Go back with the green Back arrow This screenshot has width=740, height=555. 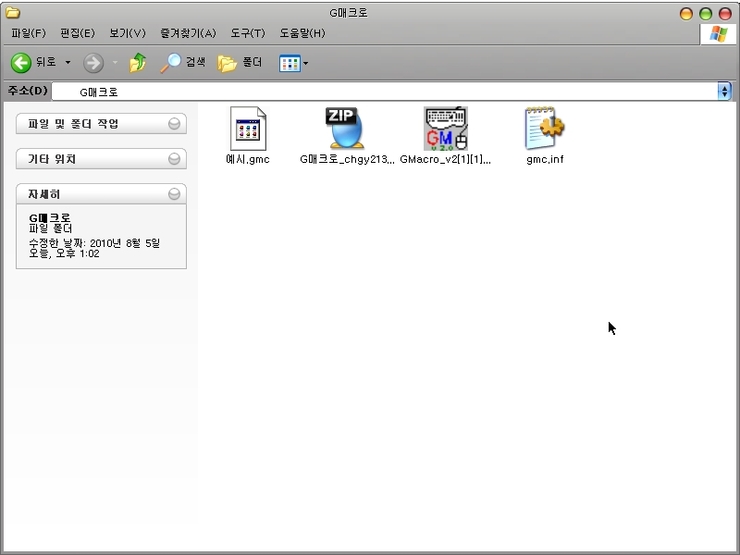point(21,63)
